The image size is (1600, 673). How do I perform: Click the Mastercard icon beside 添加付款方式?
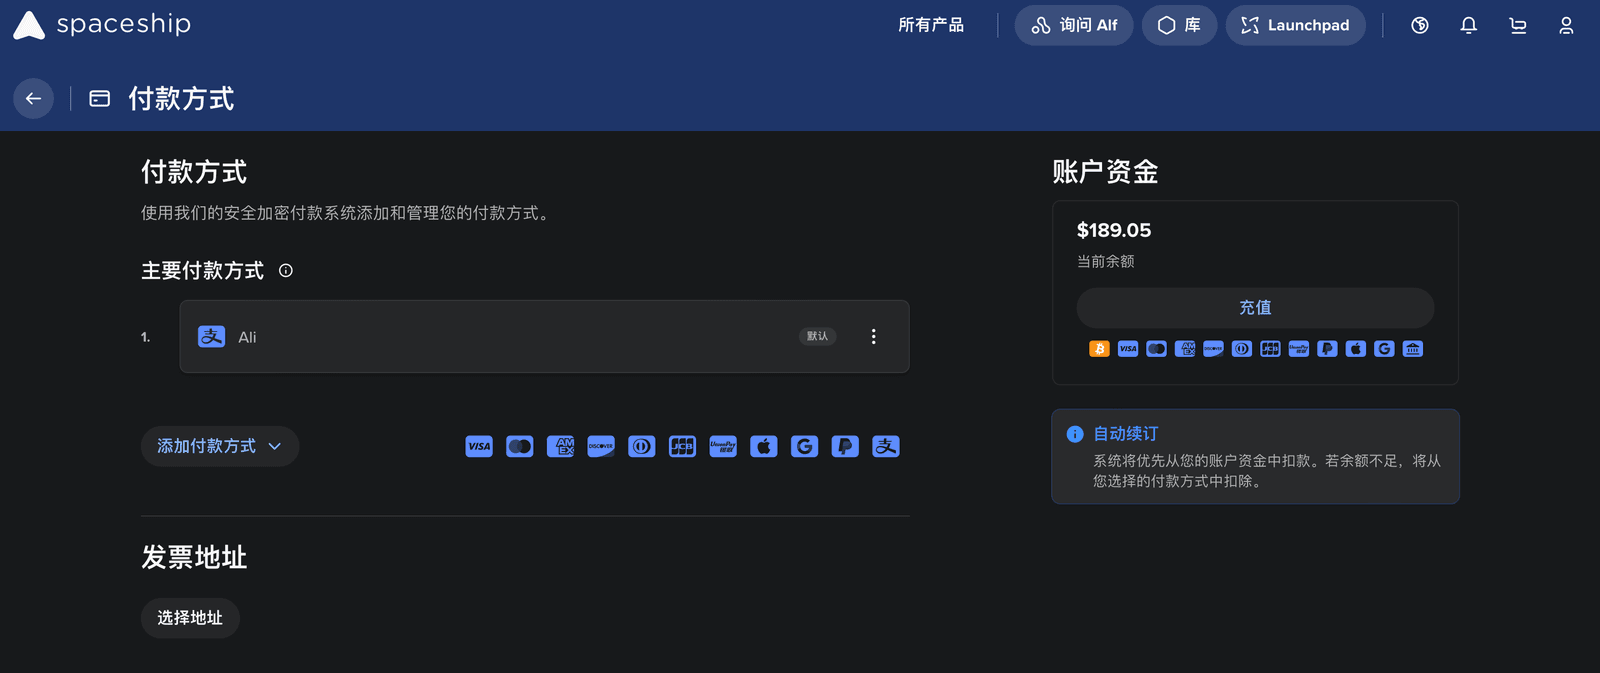point(520,446)
